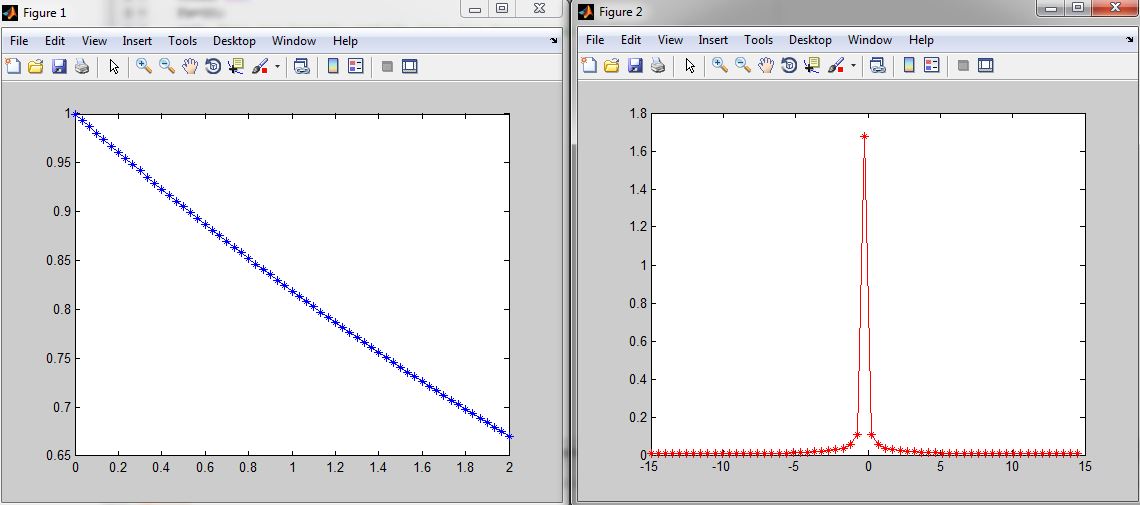Toggle Insert Colorbar in Figure 1
This screenshot has width=1140, height=505.
pos(333,67)
